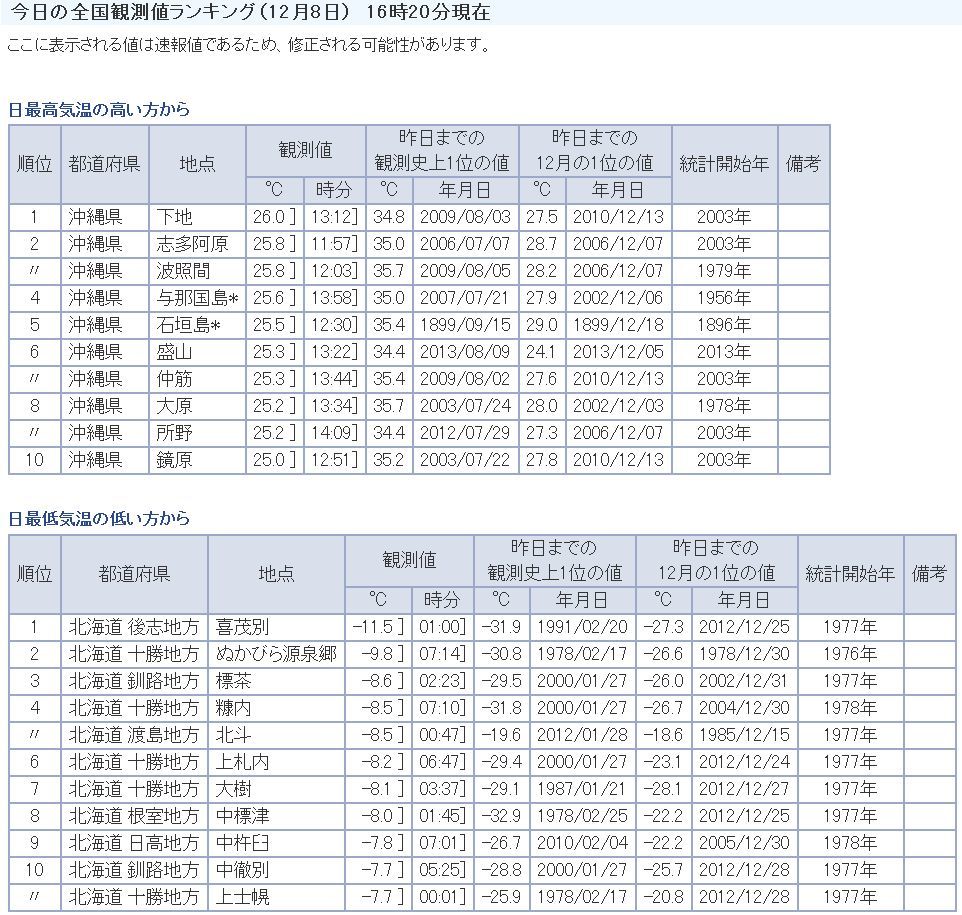Select the -11.5 observed low temperature

coord(377,627)
